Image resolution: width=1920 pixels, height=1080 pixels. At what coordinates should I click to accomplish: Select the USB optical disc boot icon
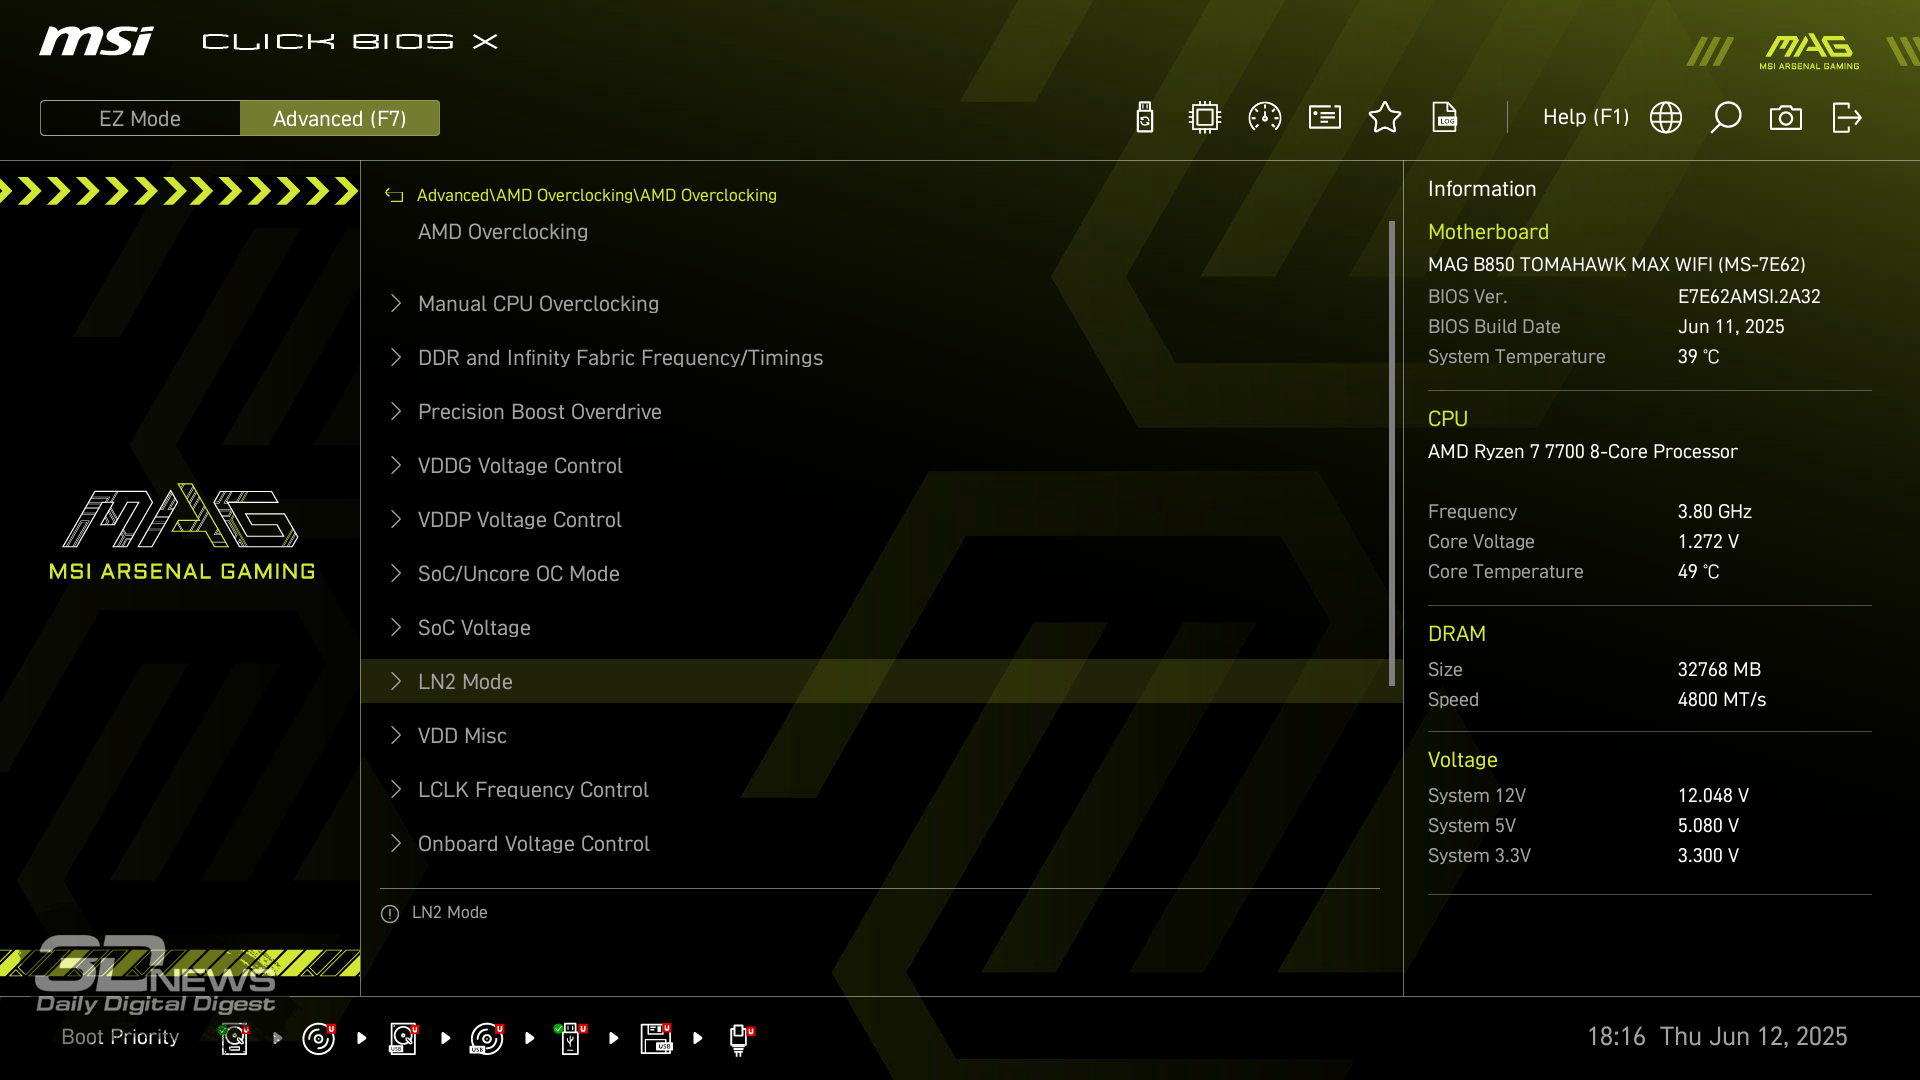[487, 1039]
